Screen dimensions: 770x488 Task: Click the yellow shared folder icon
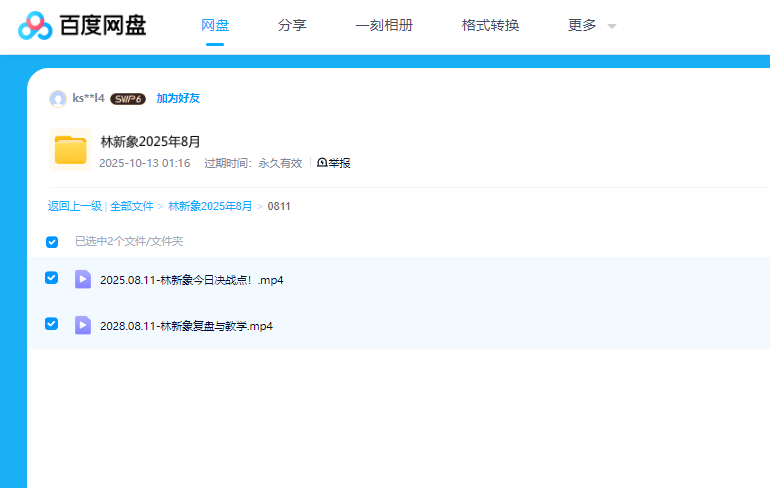[70, 150]
